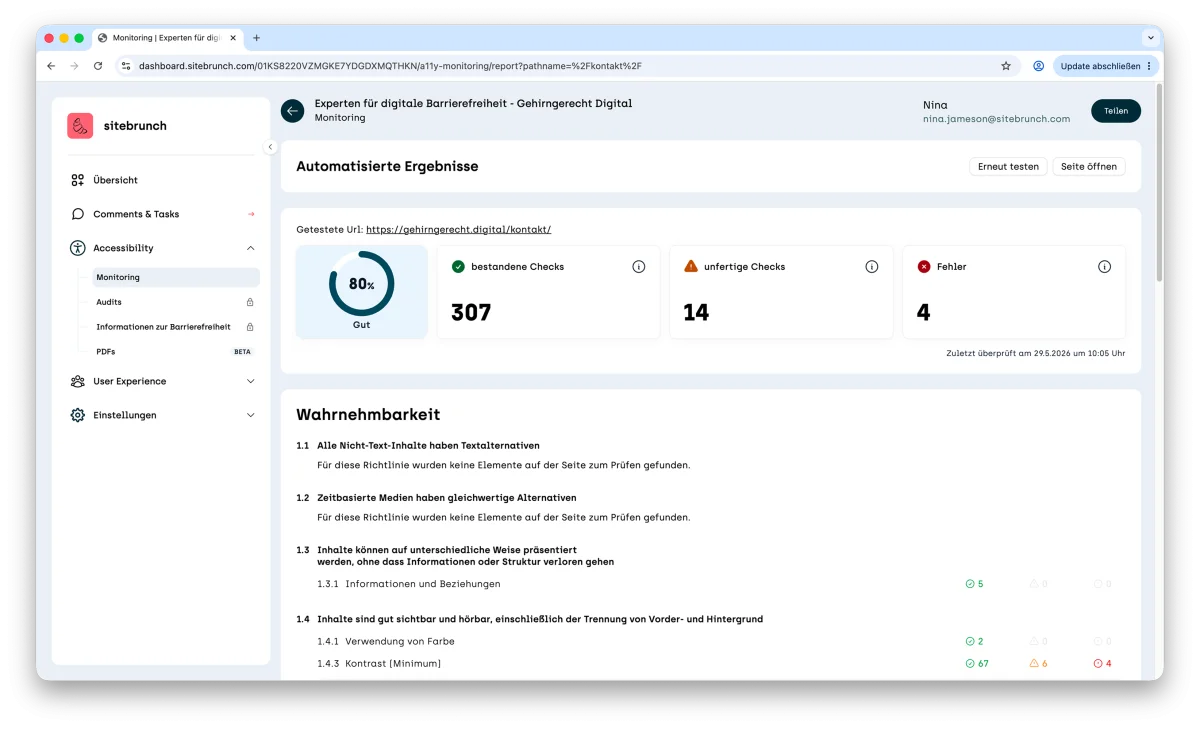Screen dimensions: 1200x729
Task: Open info icon for Fehler card
Action: coord(1105,267)
